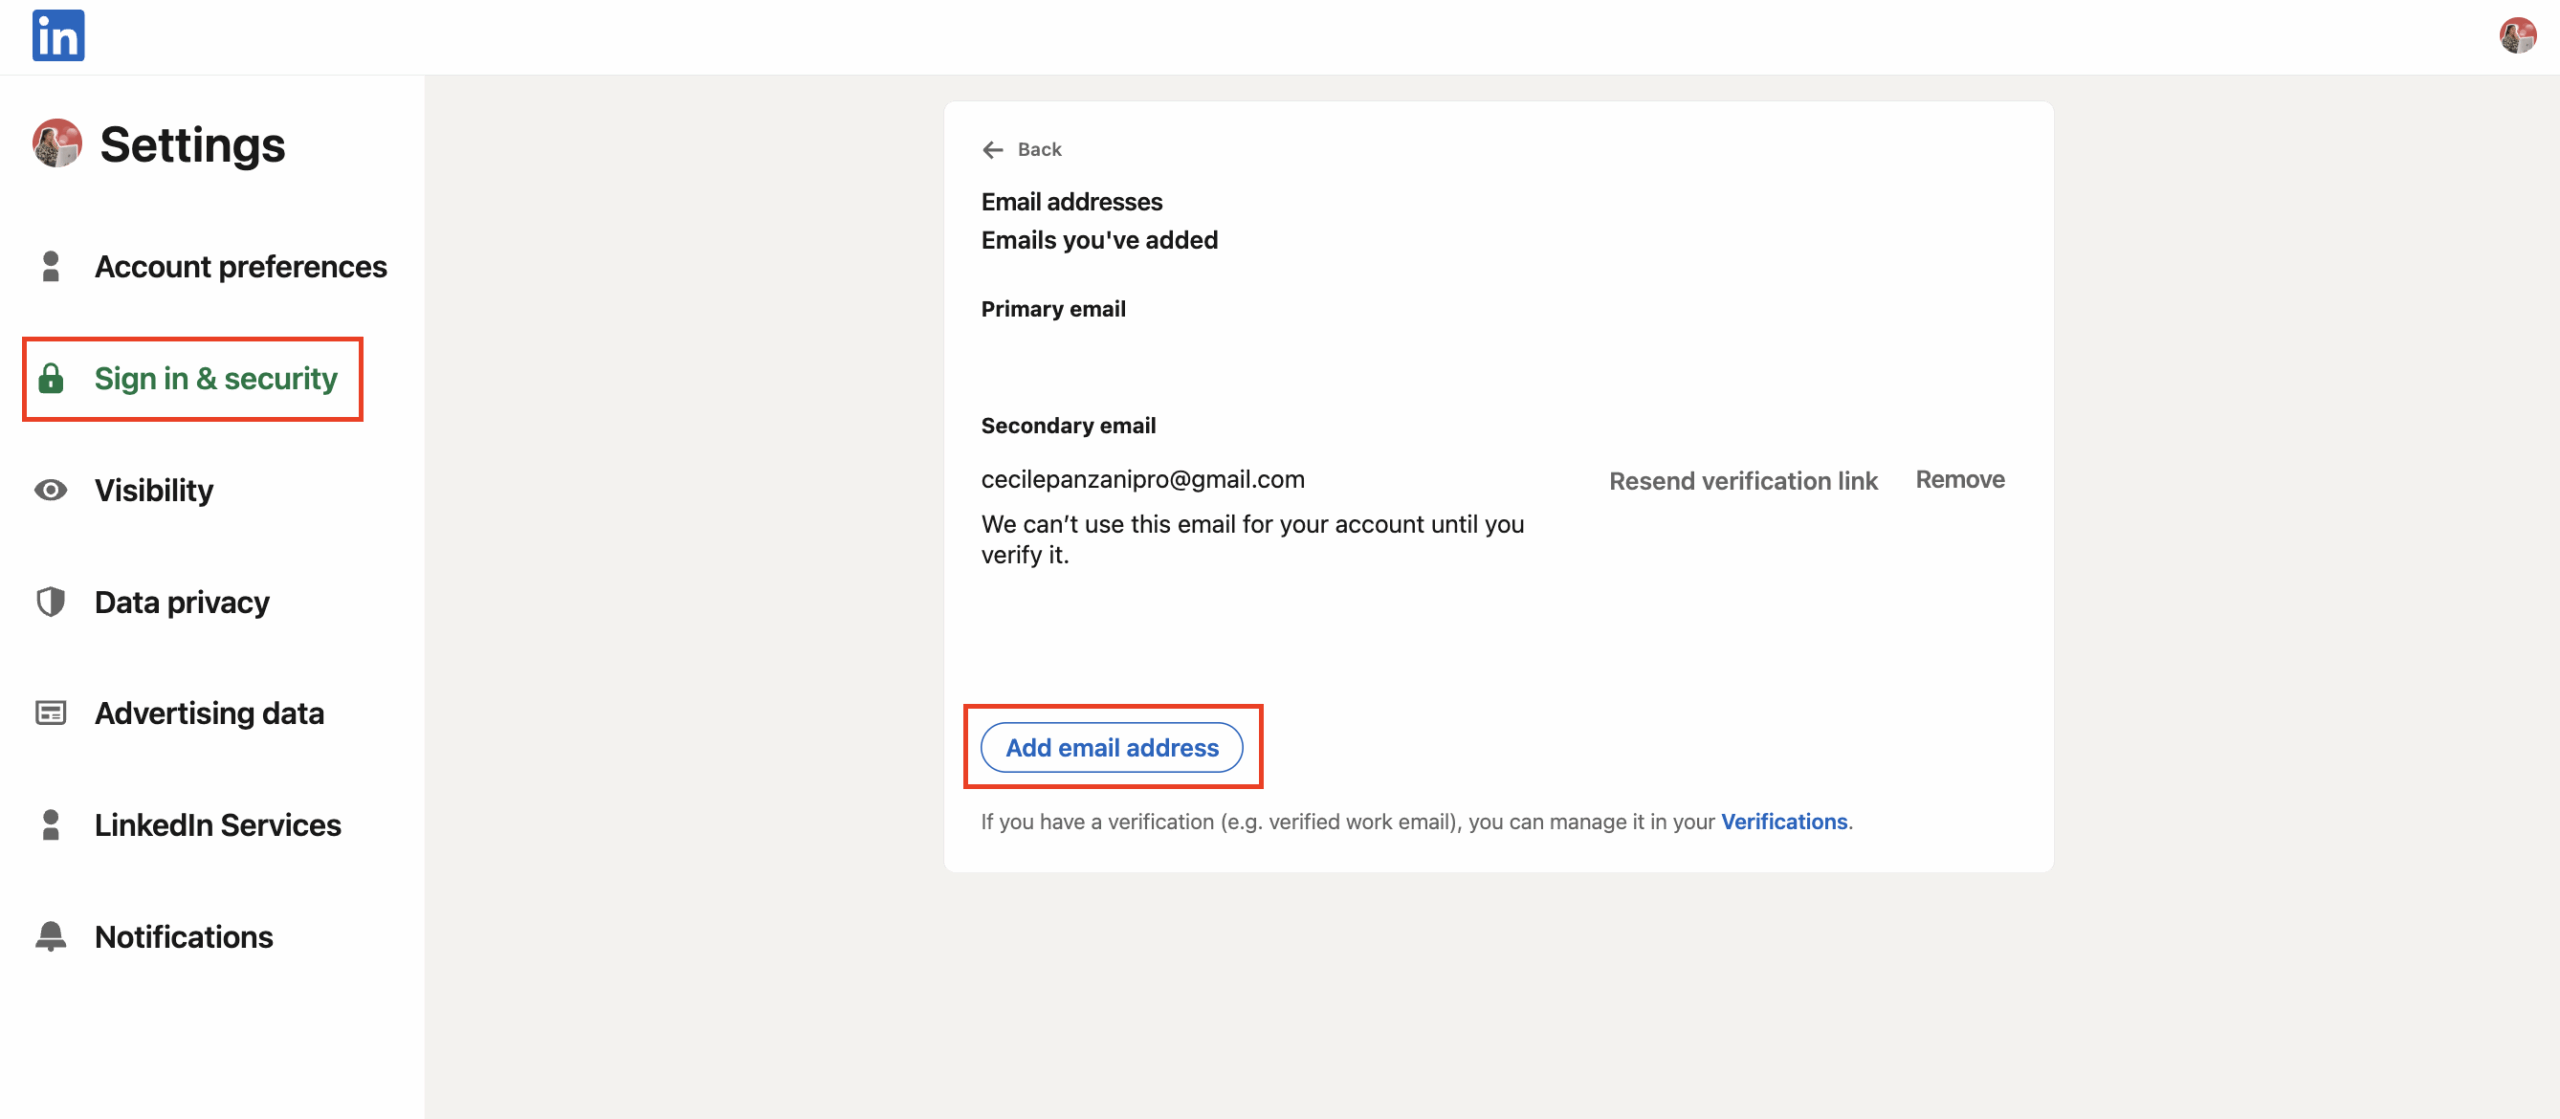Click the Visibility eye icon
Viewport: 2560px width, 1119px height.
pos(51,490)
